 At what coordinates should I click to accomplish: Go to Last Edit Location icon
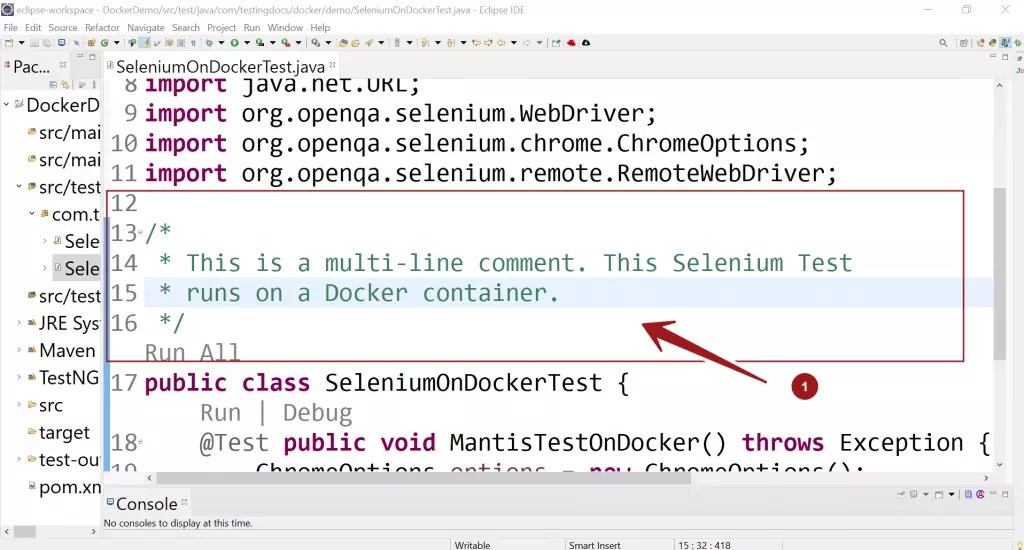click(x=477, y=42)
